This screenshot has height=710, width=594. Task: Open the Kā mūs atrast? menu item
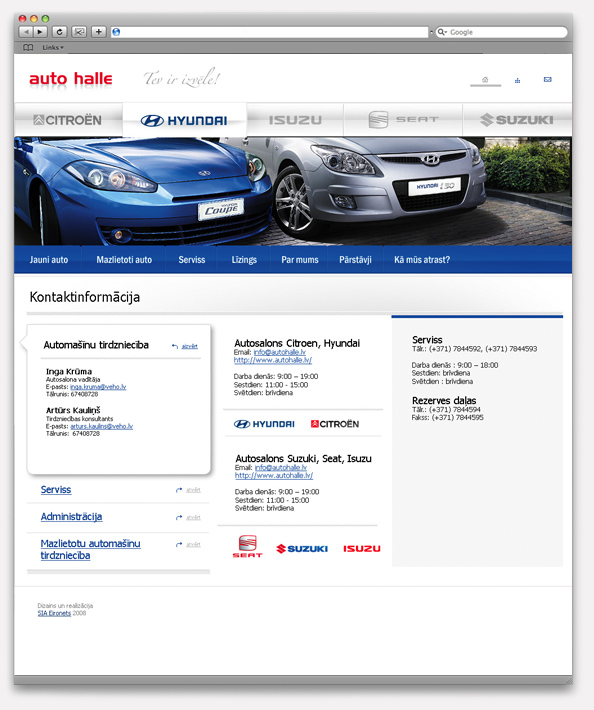(422, 260)
